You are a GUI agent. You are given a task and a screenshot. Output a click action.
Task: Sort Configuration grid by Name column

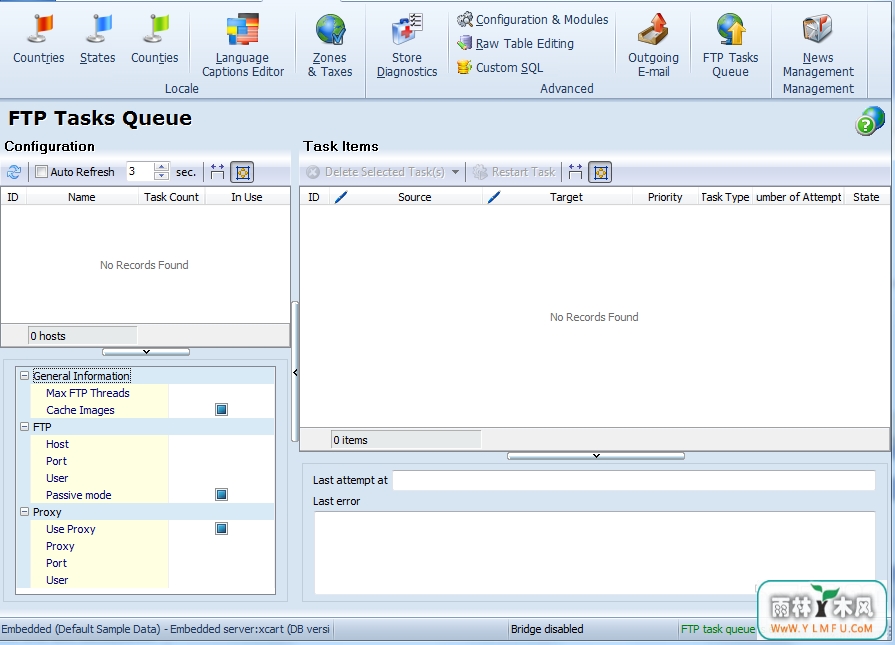click(82, 197)
